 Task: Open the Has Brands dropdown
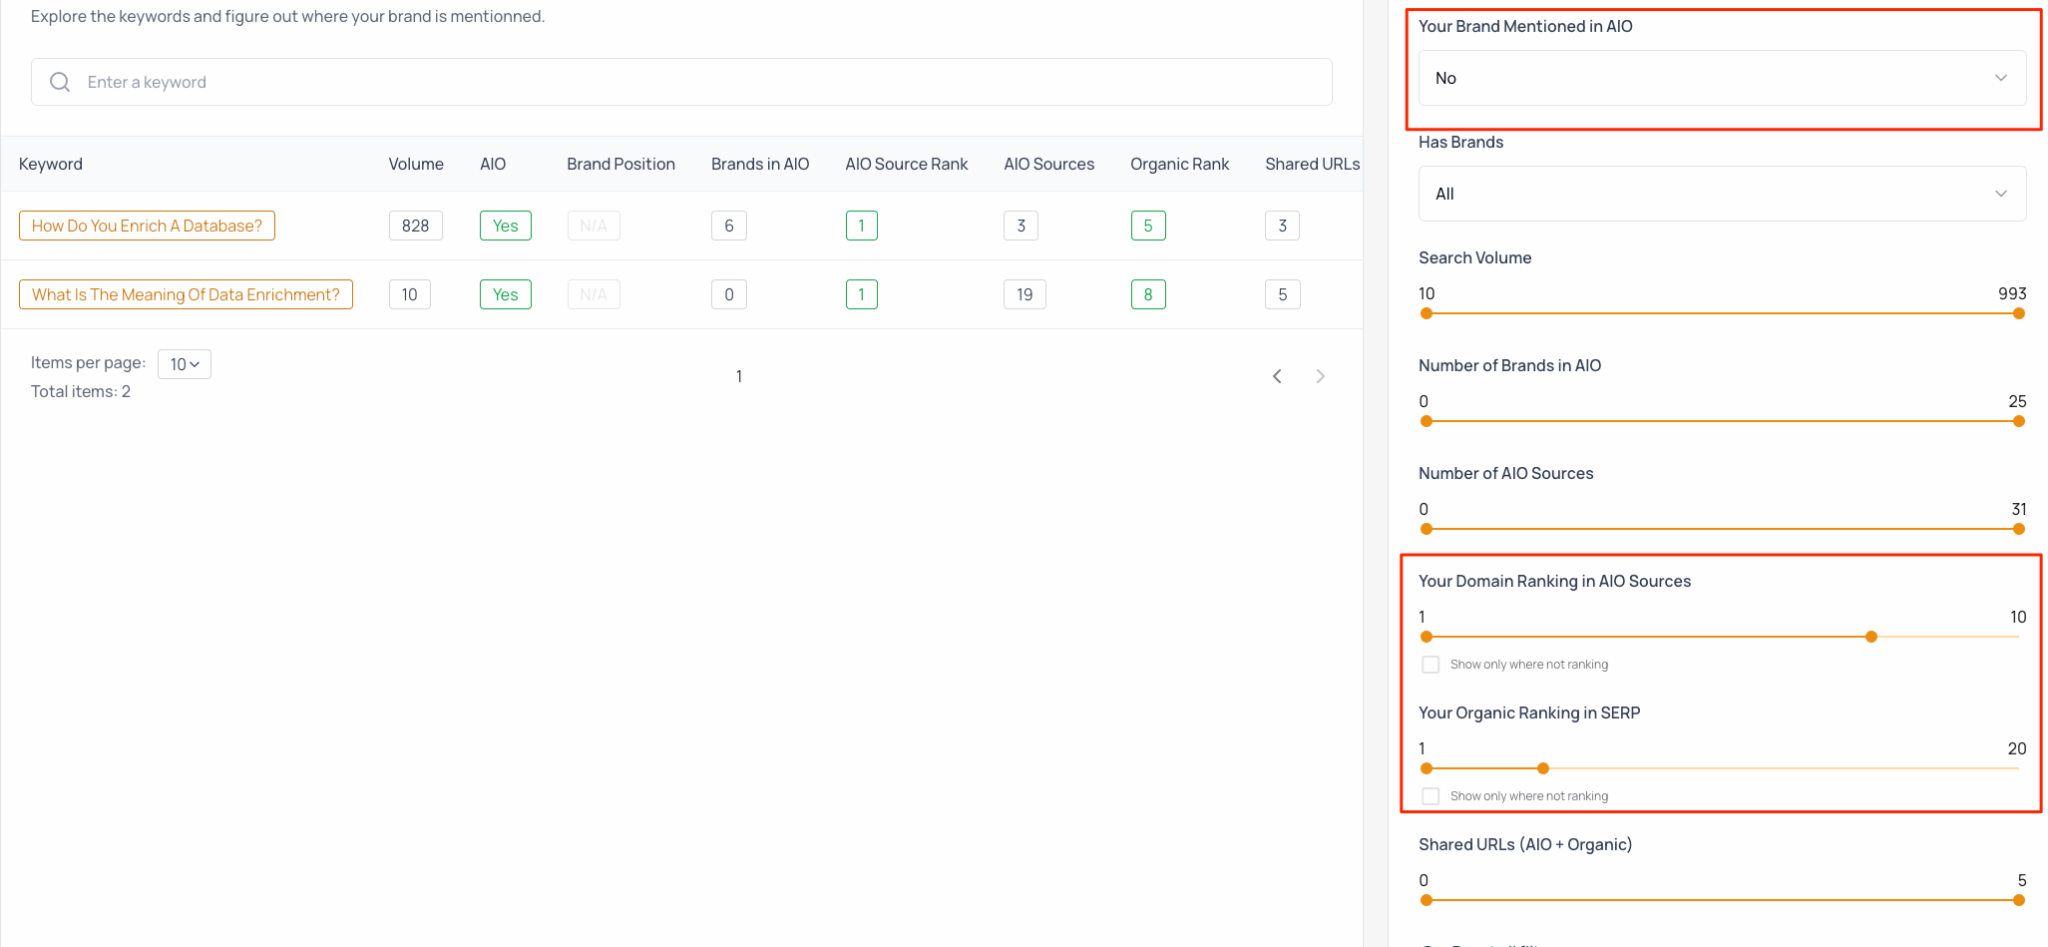point(1721,194)
